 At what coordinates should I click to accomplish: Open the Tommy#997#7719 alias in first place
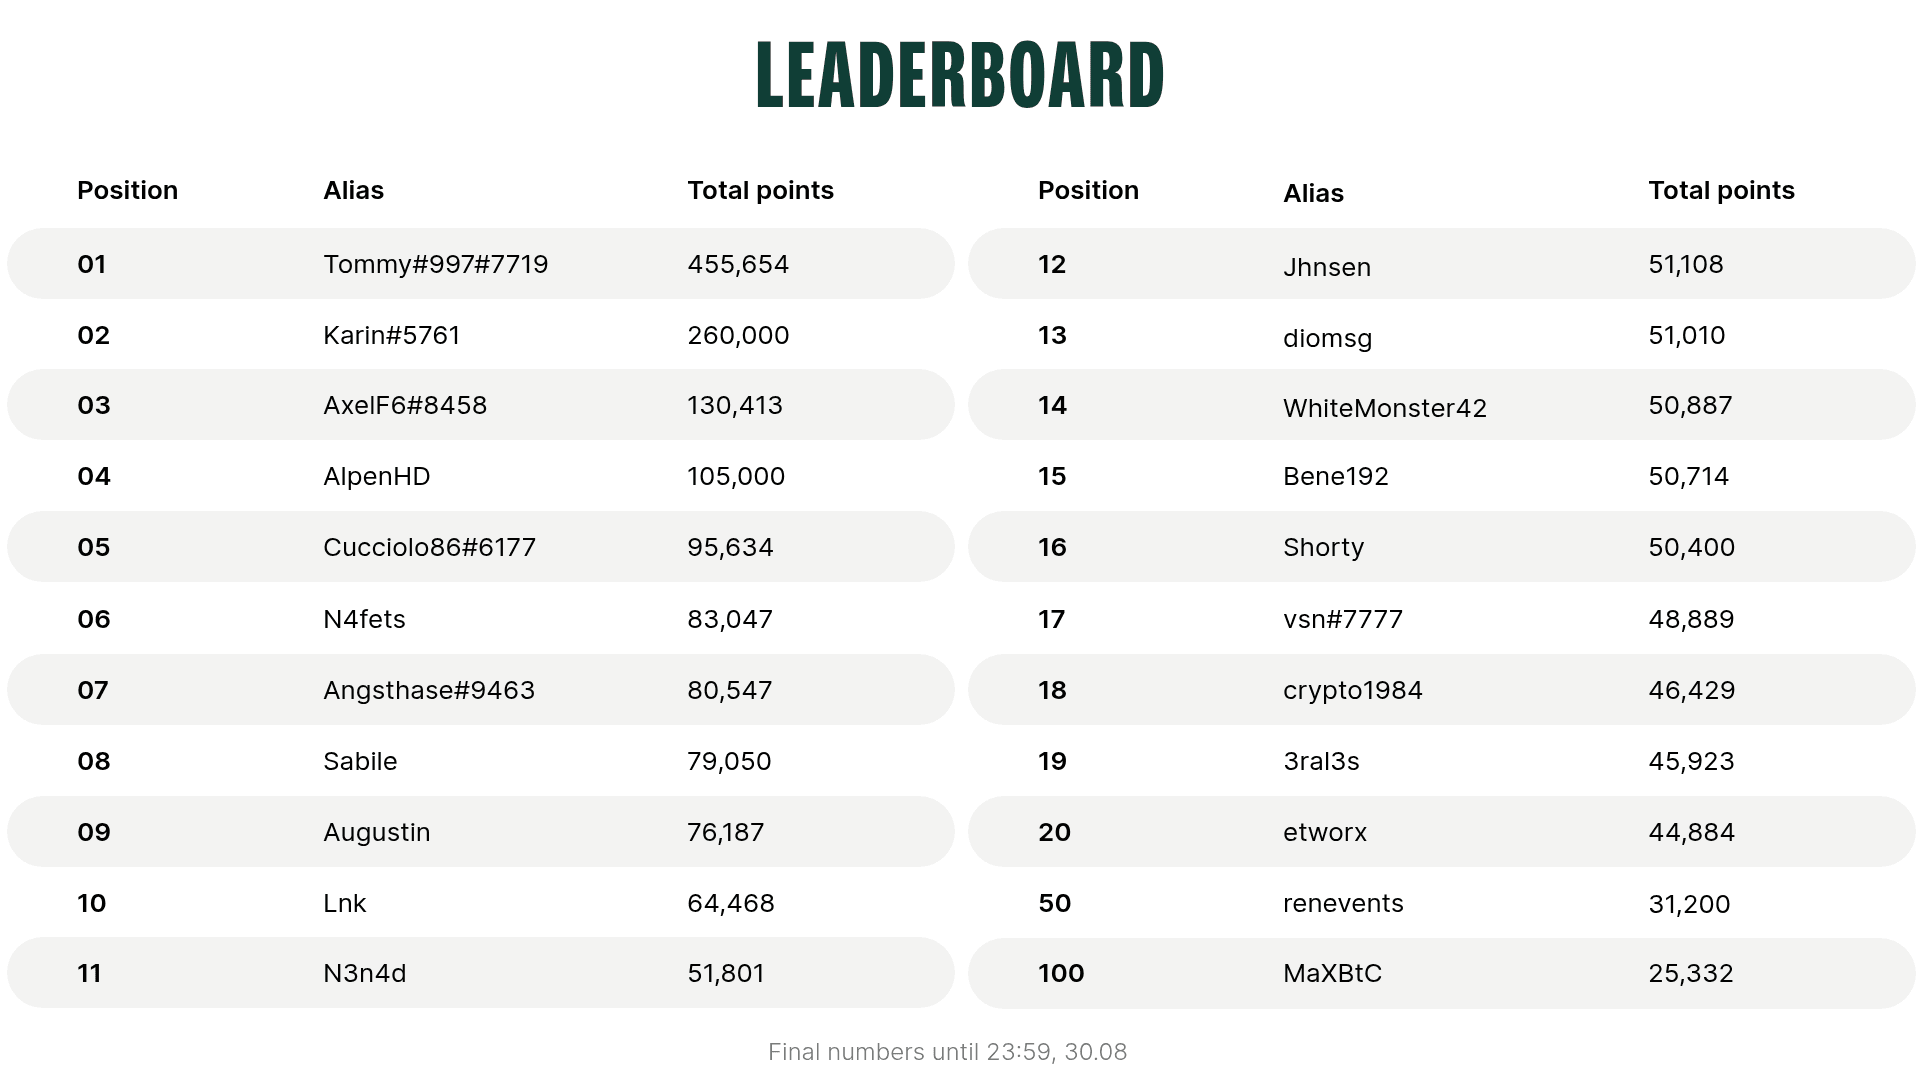click(435, 264)
